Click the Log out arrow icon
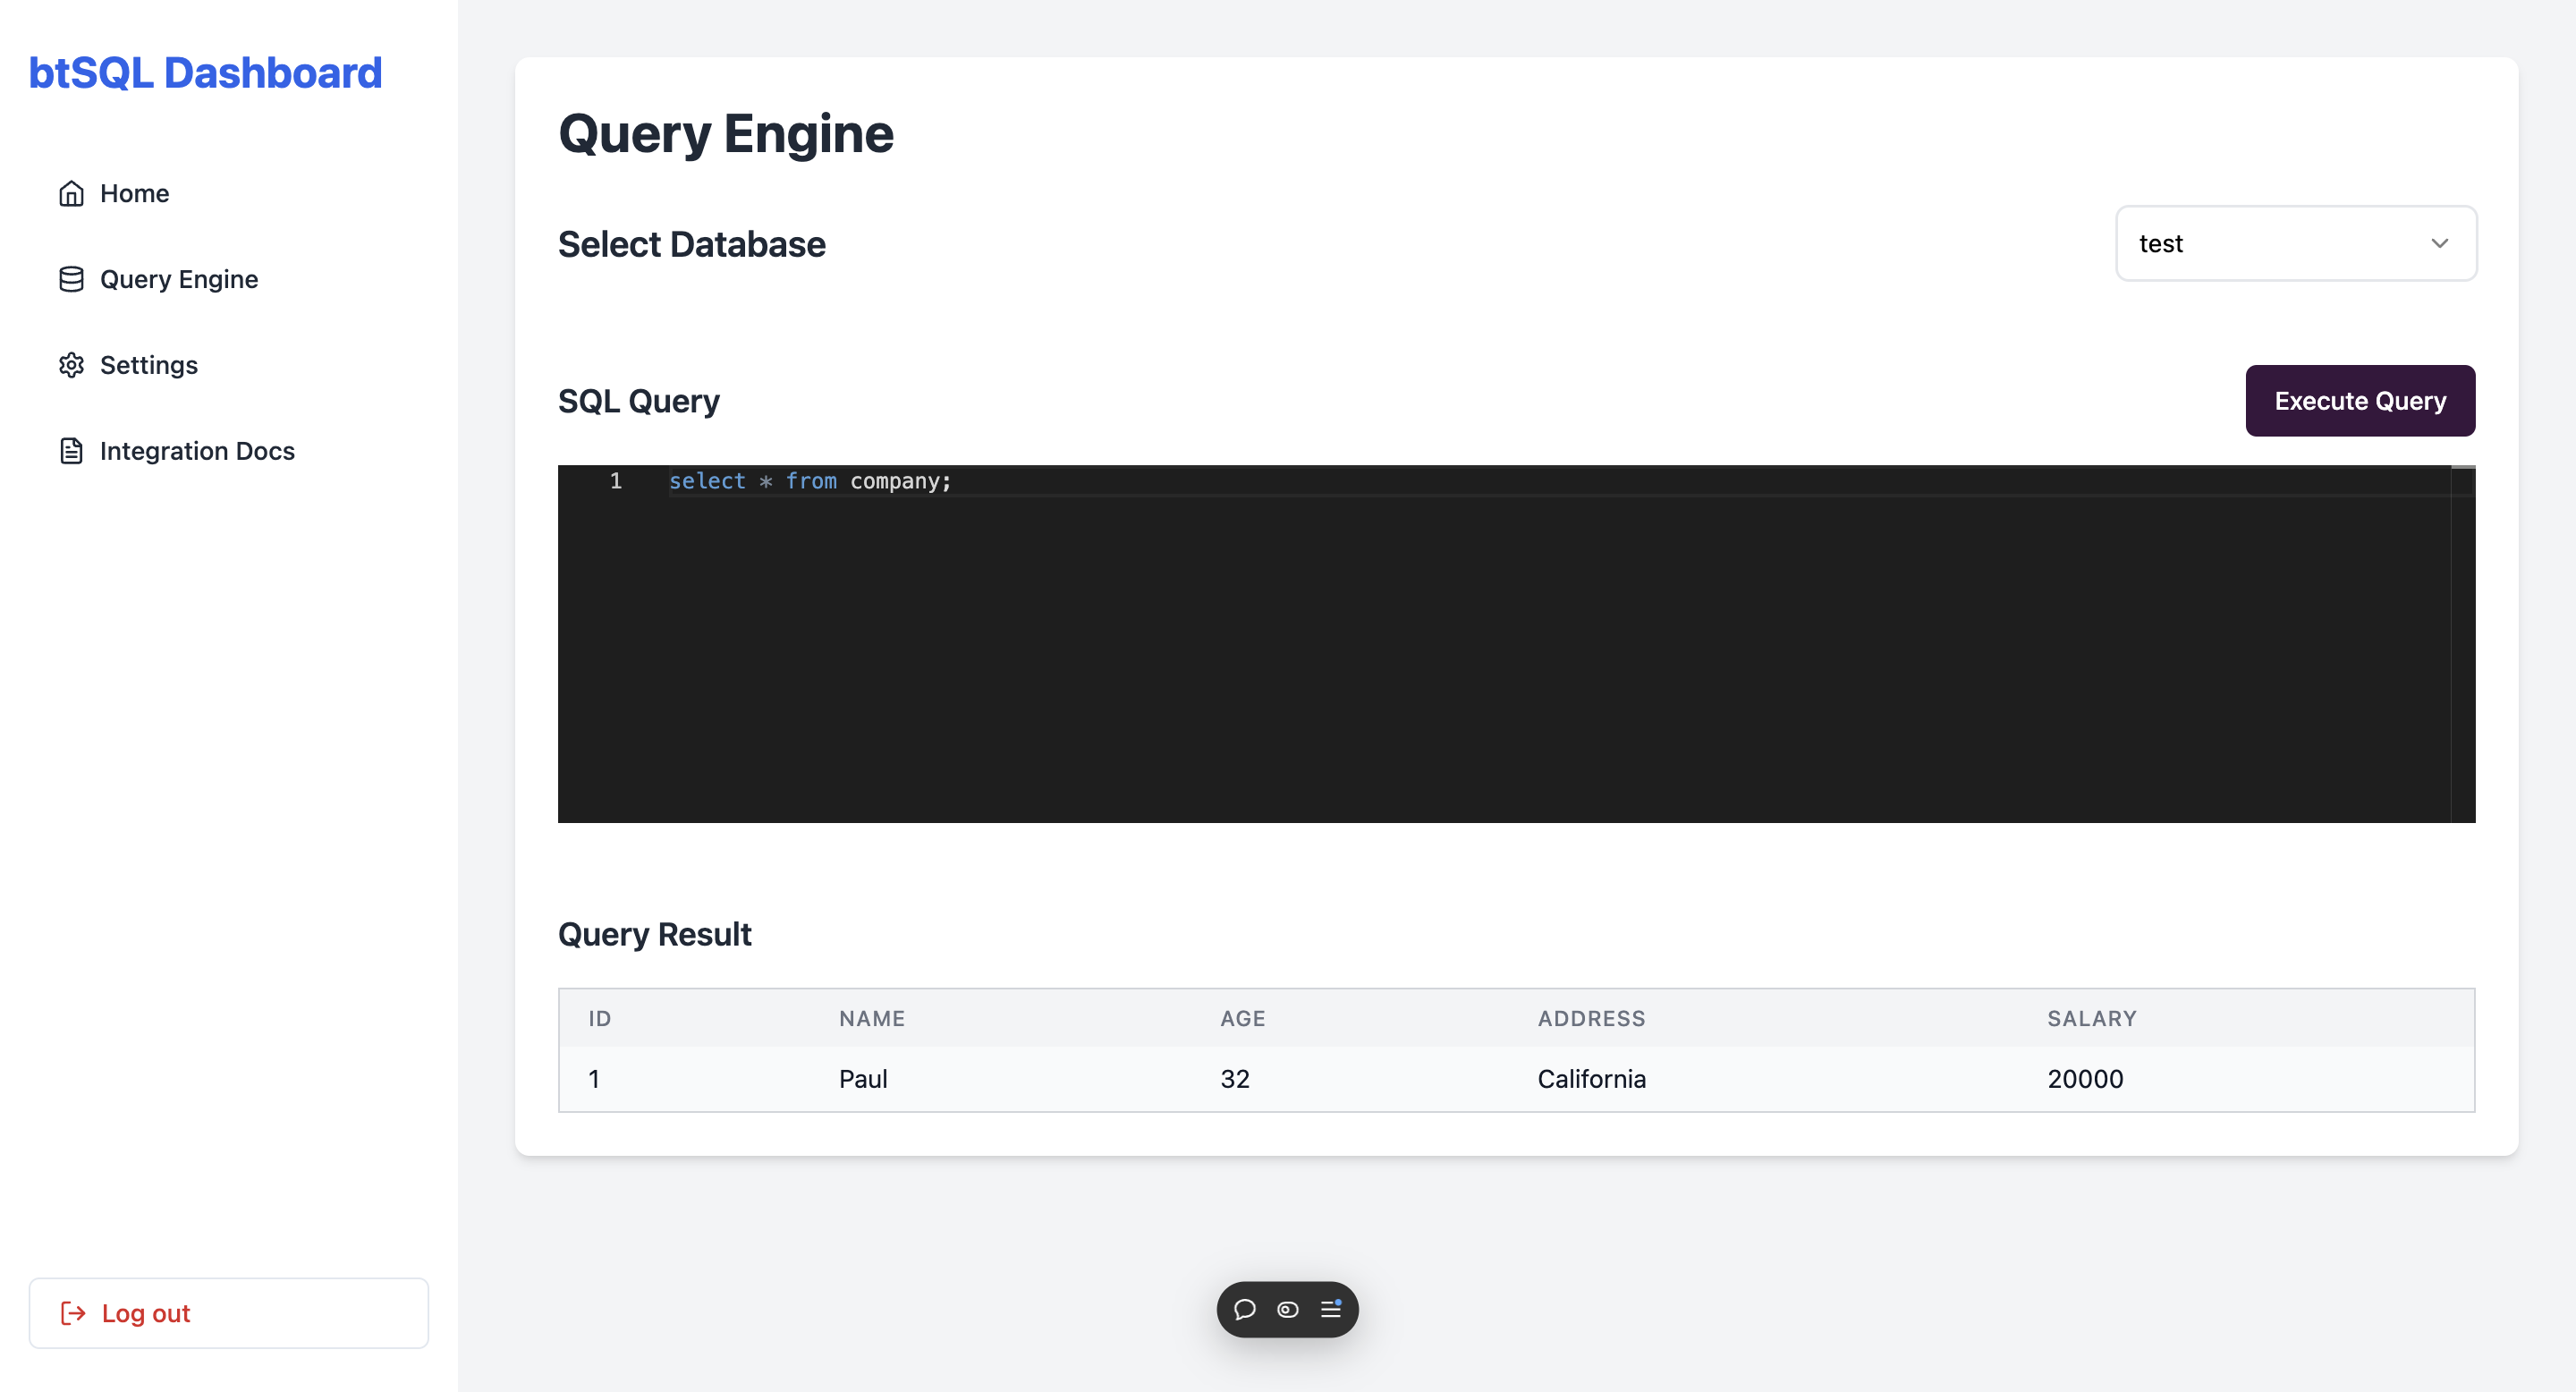 tap(73, 1313)
